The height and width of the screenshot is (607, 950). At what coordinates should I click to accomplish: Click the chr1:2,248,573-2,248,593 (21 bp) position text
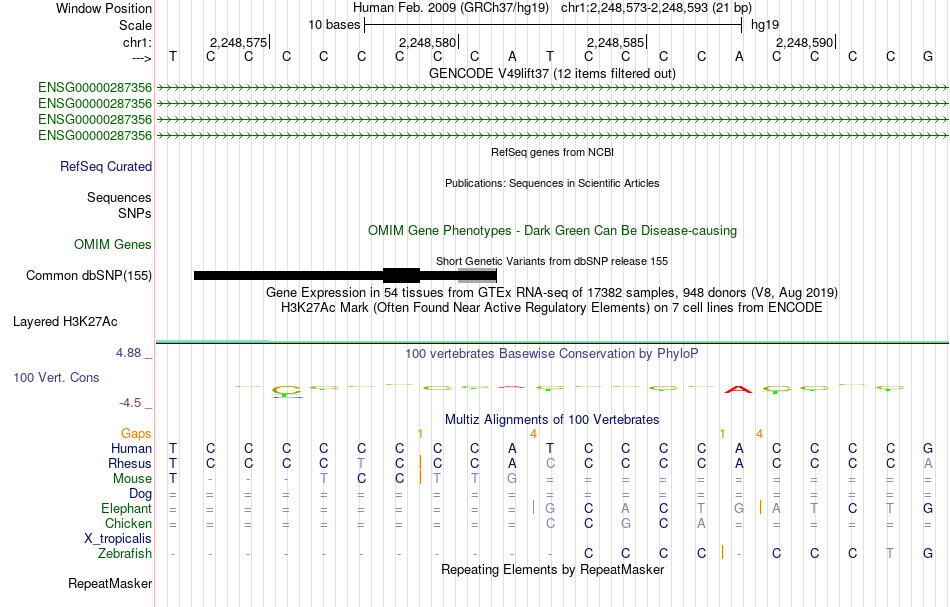(656, 8)
